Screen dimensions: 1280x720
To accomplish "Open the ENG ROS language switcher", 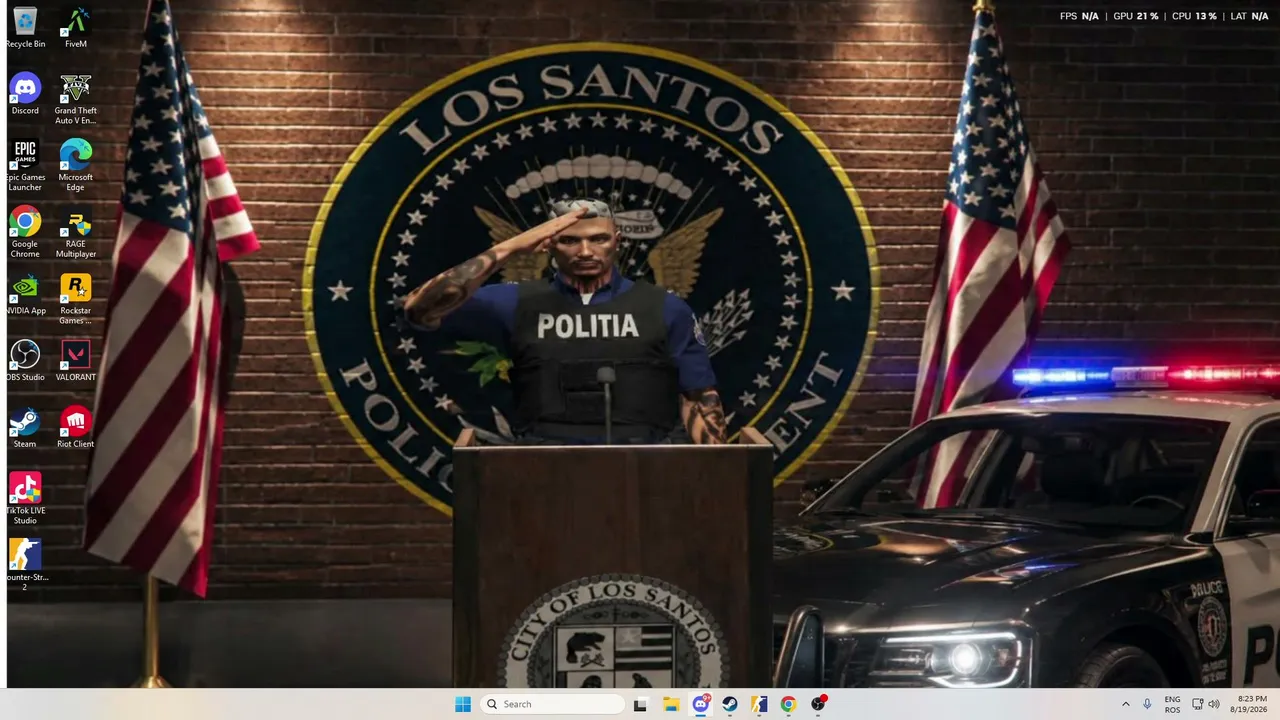I will [1172, 704].
